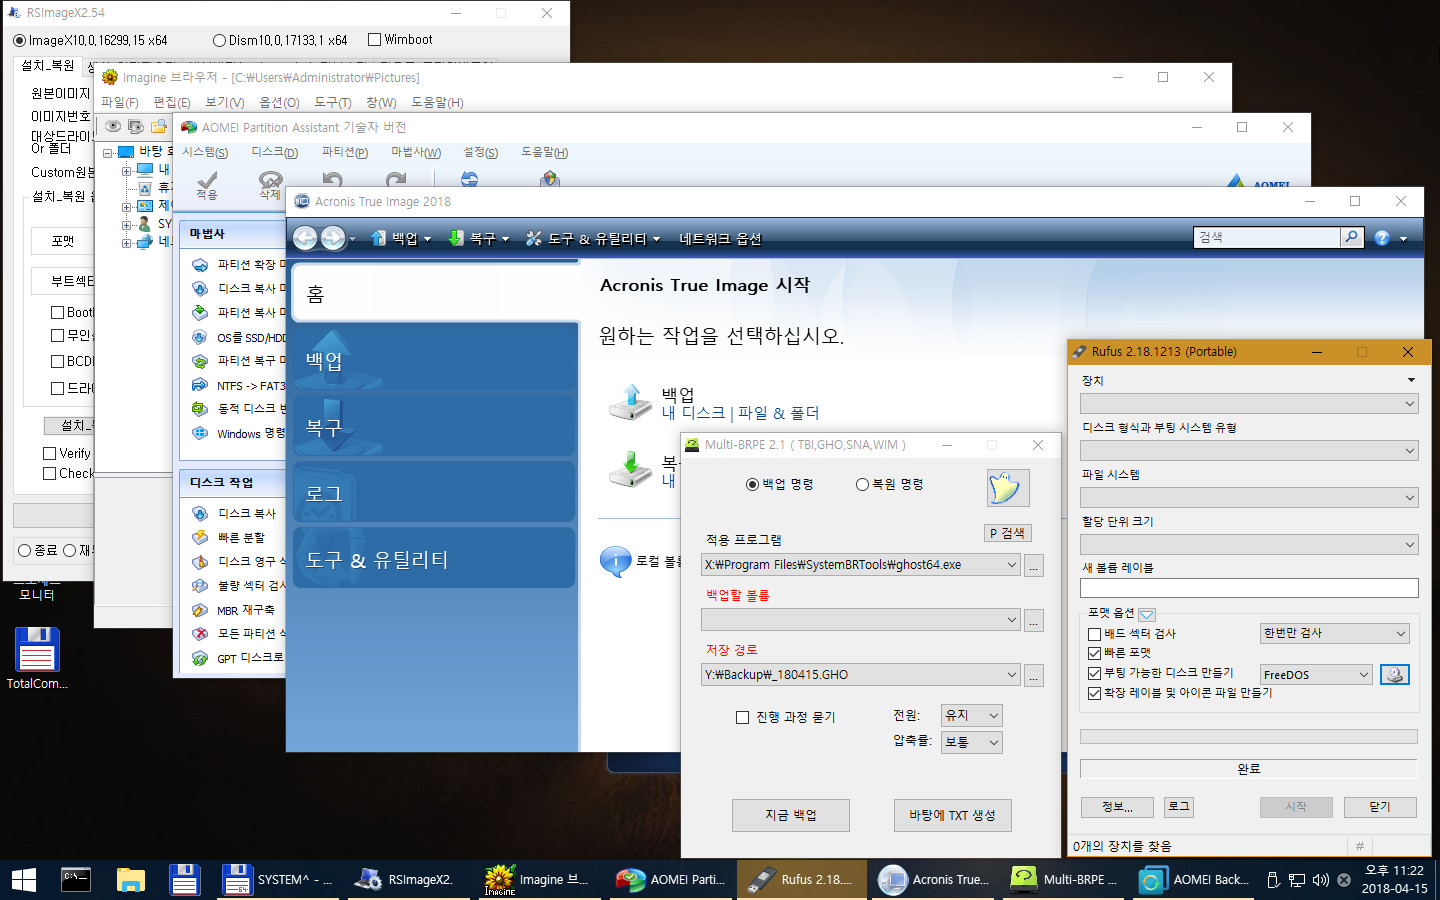Click Acronis forward navigation arrow
Screen dimensions: 1440x900
coord(333,238)
